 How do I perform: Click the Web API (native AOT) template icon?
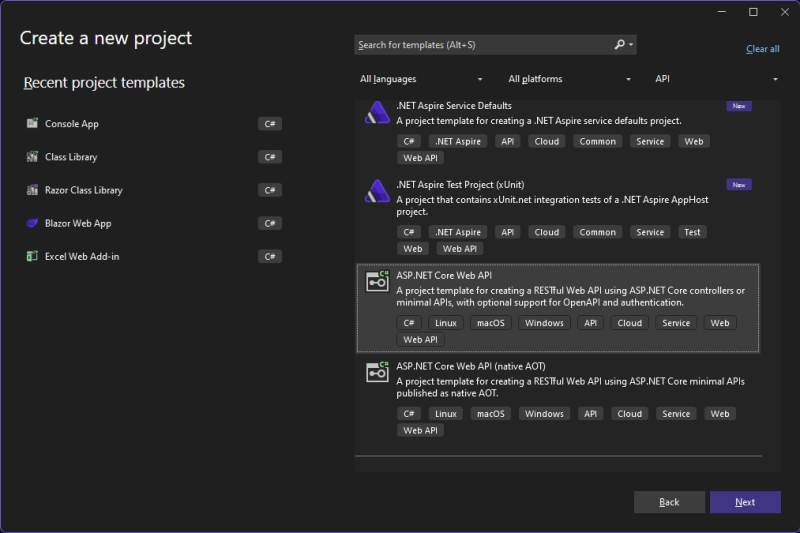point(378,372)
